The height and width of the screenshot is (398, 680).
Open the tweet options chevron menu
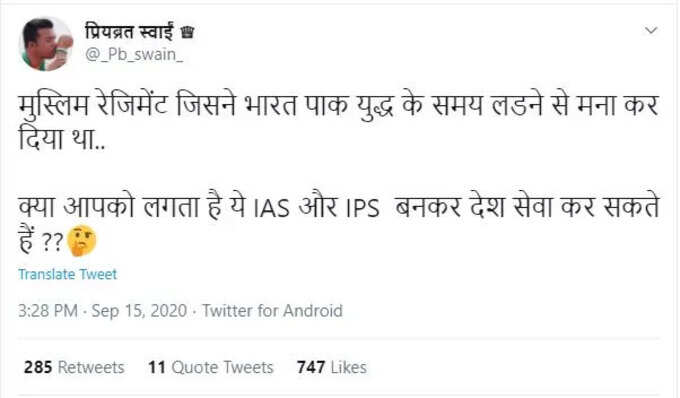pyautogui.click(x=651, y=30)
